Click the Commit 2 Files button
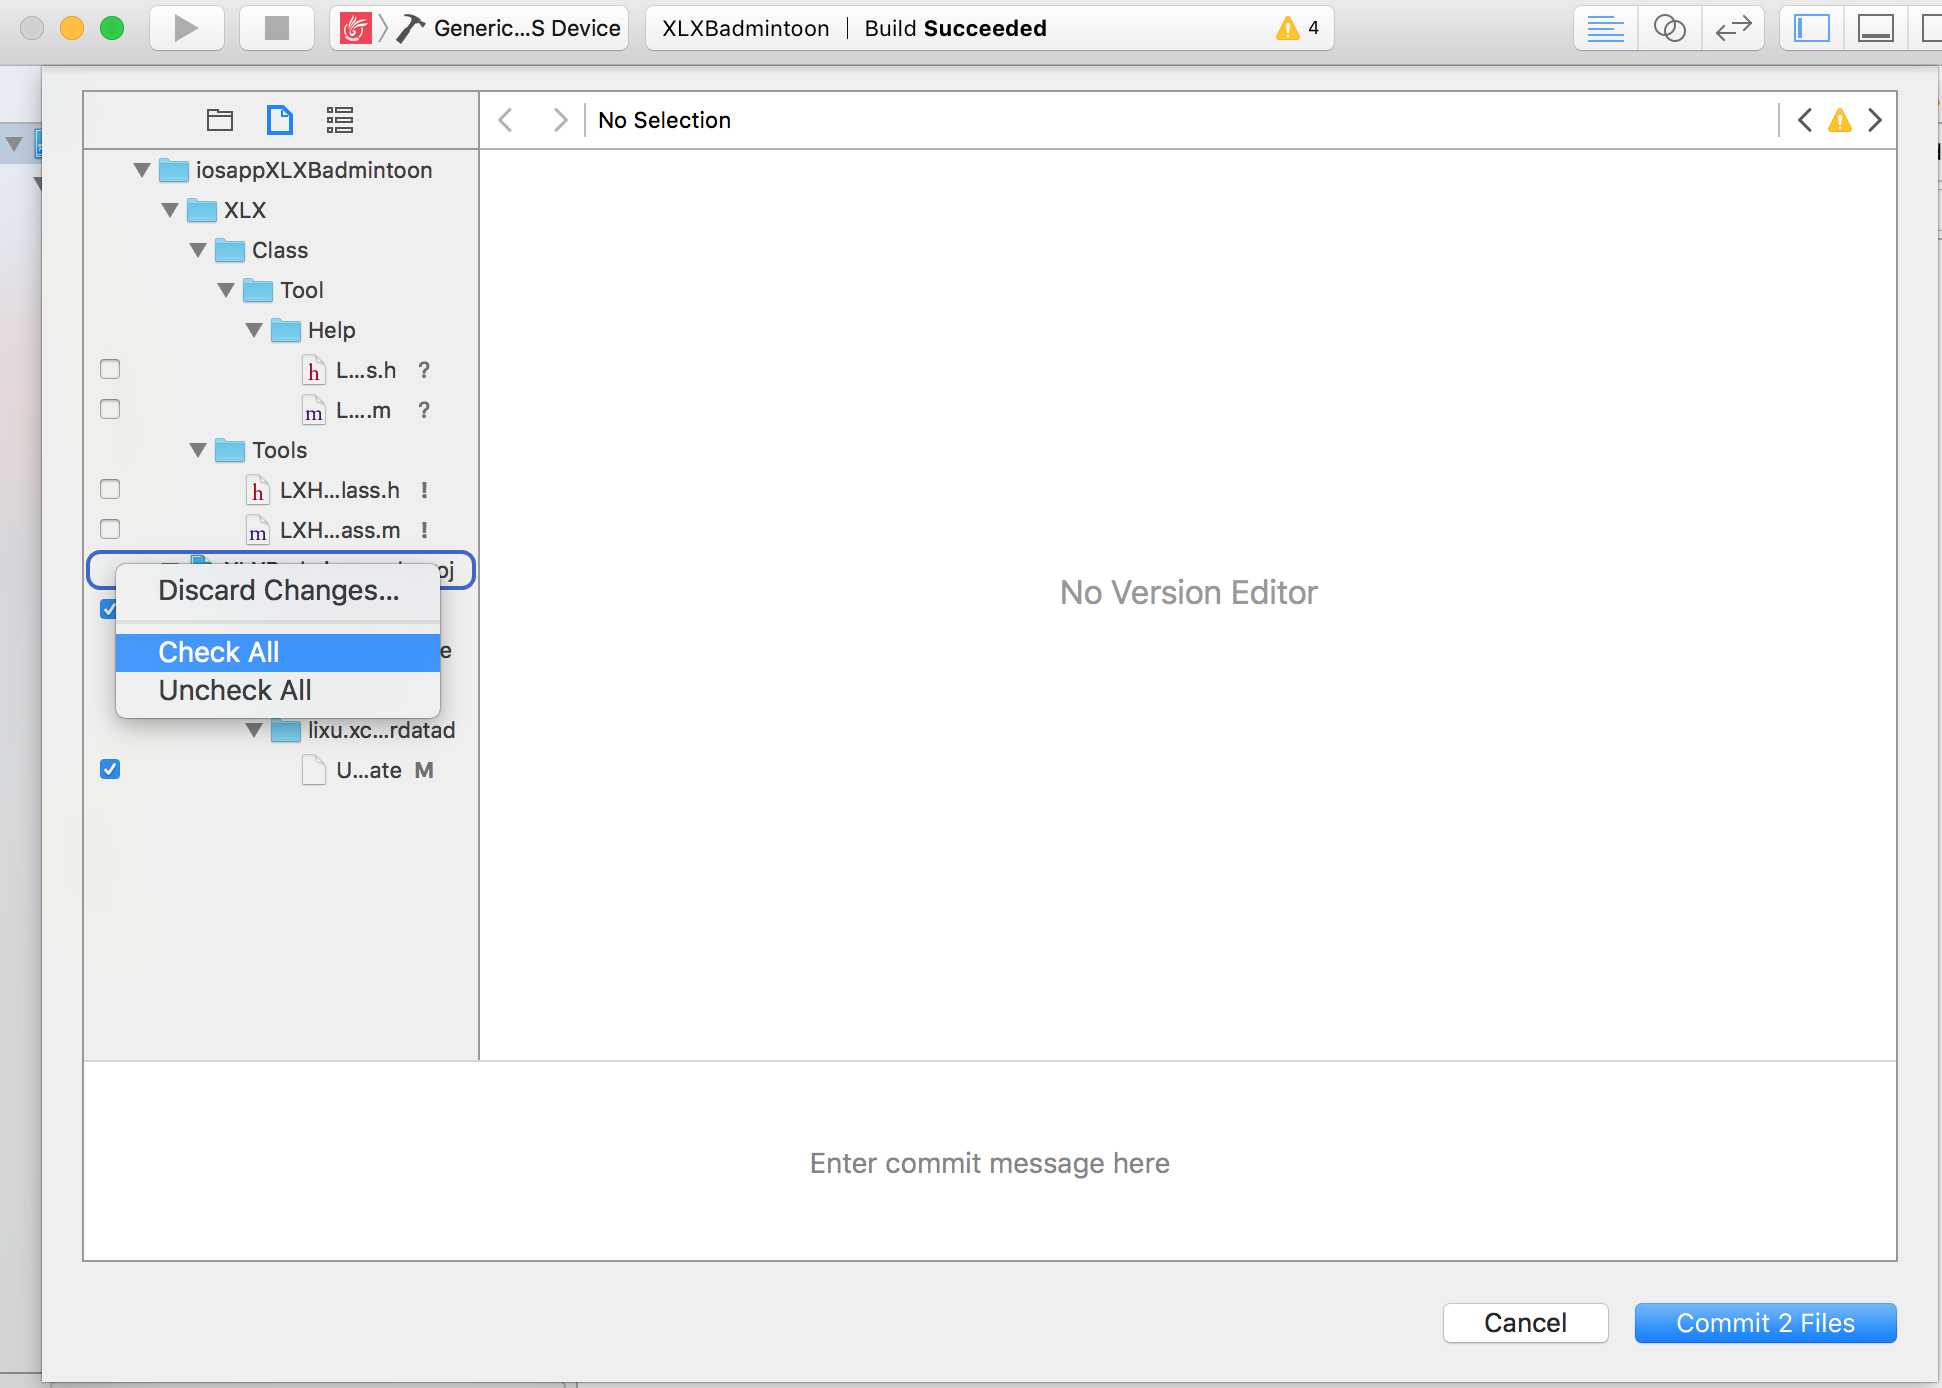Screen dimensions: 1942x1388 tap(1765, 1322)
